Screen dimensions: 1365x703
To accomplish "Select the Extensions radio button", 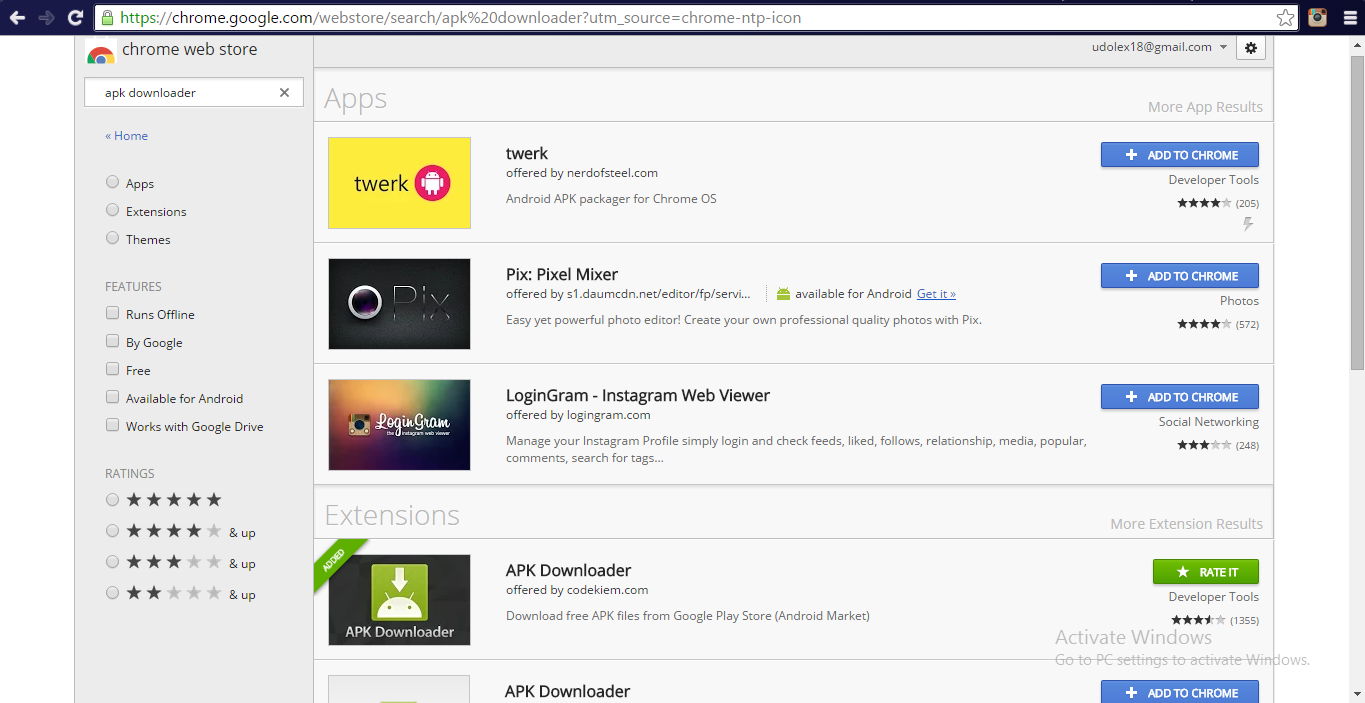I will click(112, 210).
